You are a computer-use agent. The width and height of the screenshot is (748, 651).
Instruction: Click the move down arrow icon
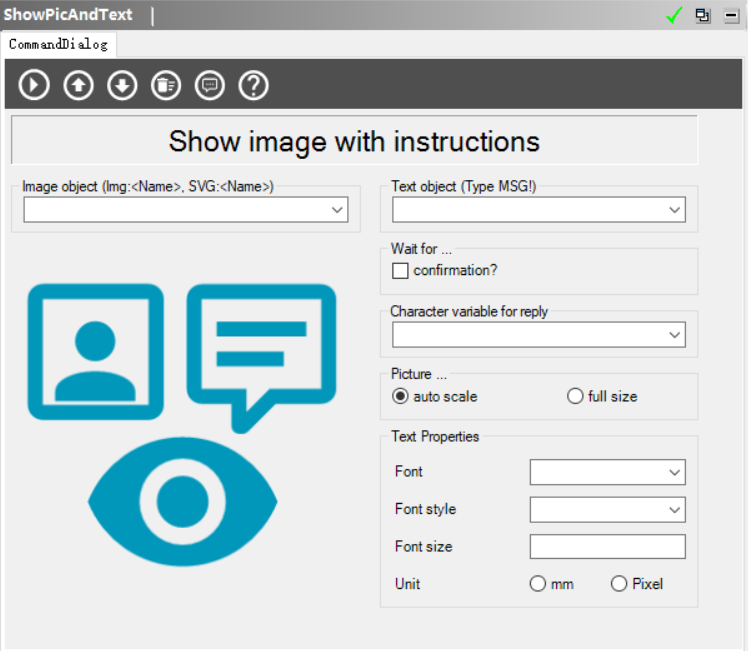point(122,85)
